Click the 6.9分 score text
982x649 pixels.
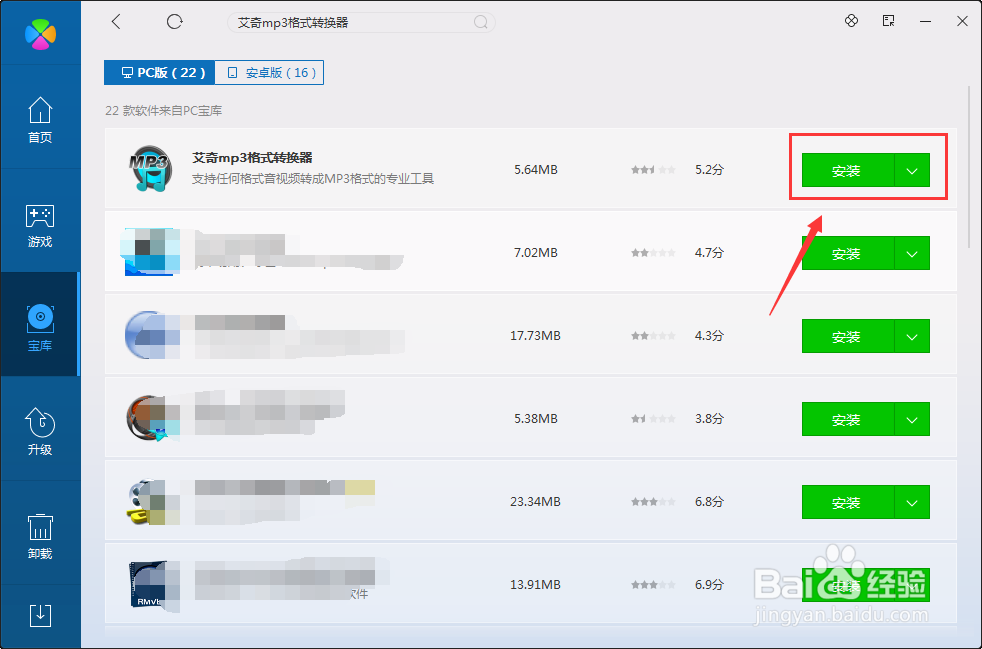(709, 584)
